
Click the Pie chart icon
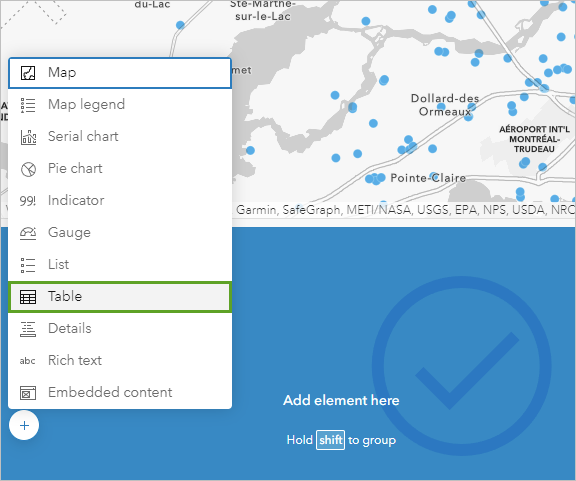[28, 169]
